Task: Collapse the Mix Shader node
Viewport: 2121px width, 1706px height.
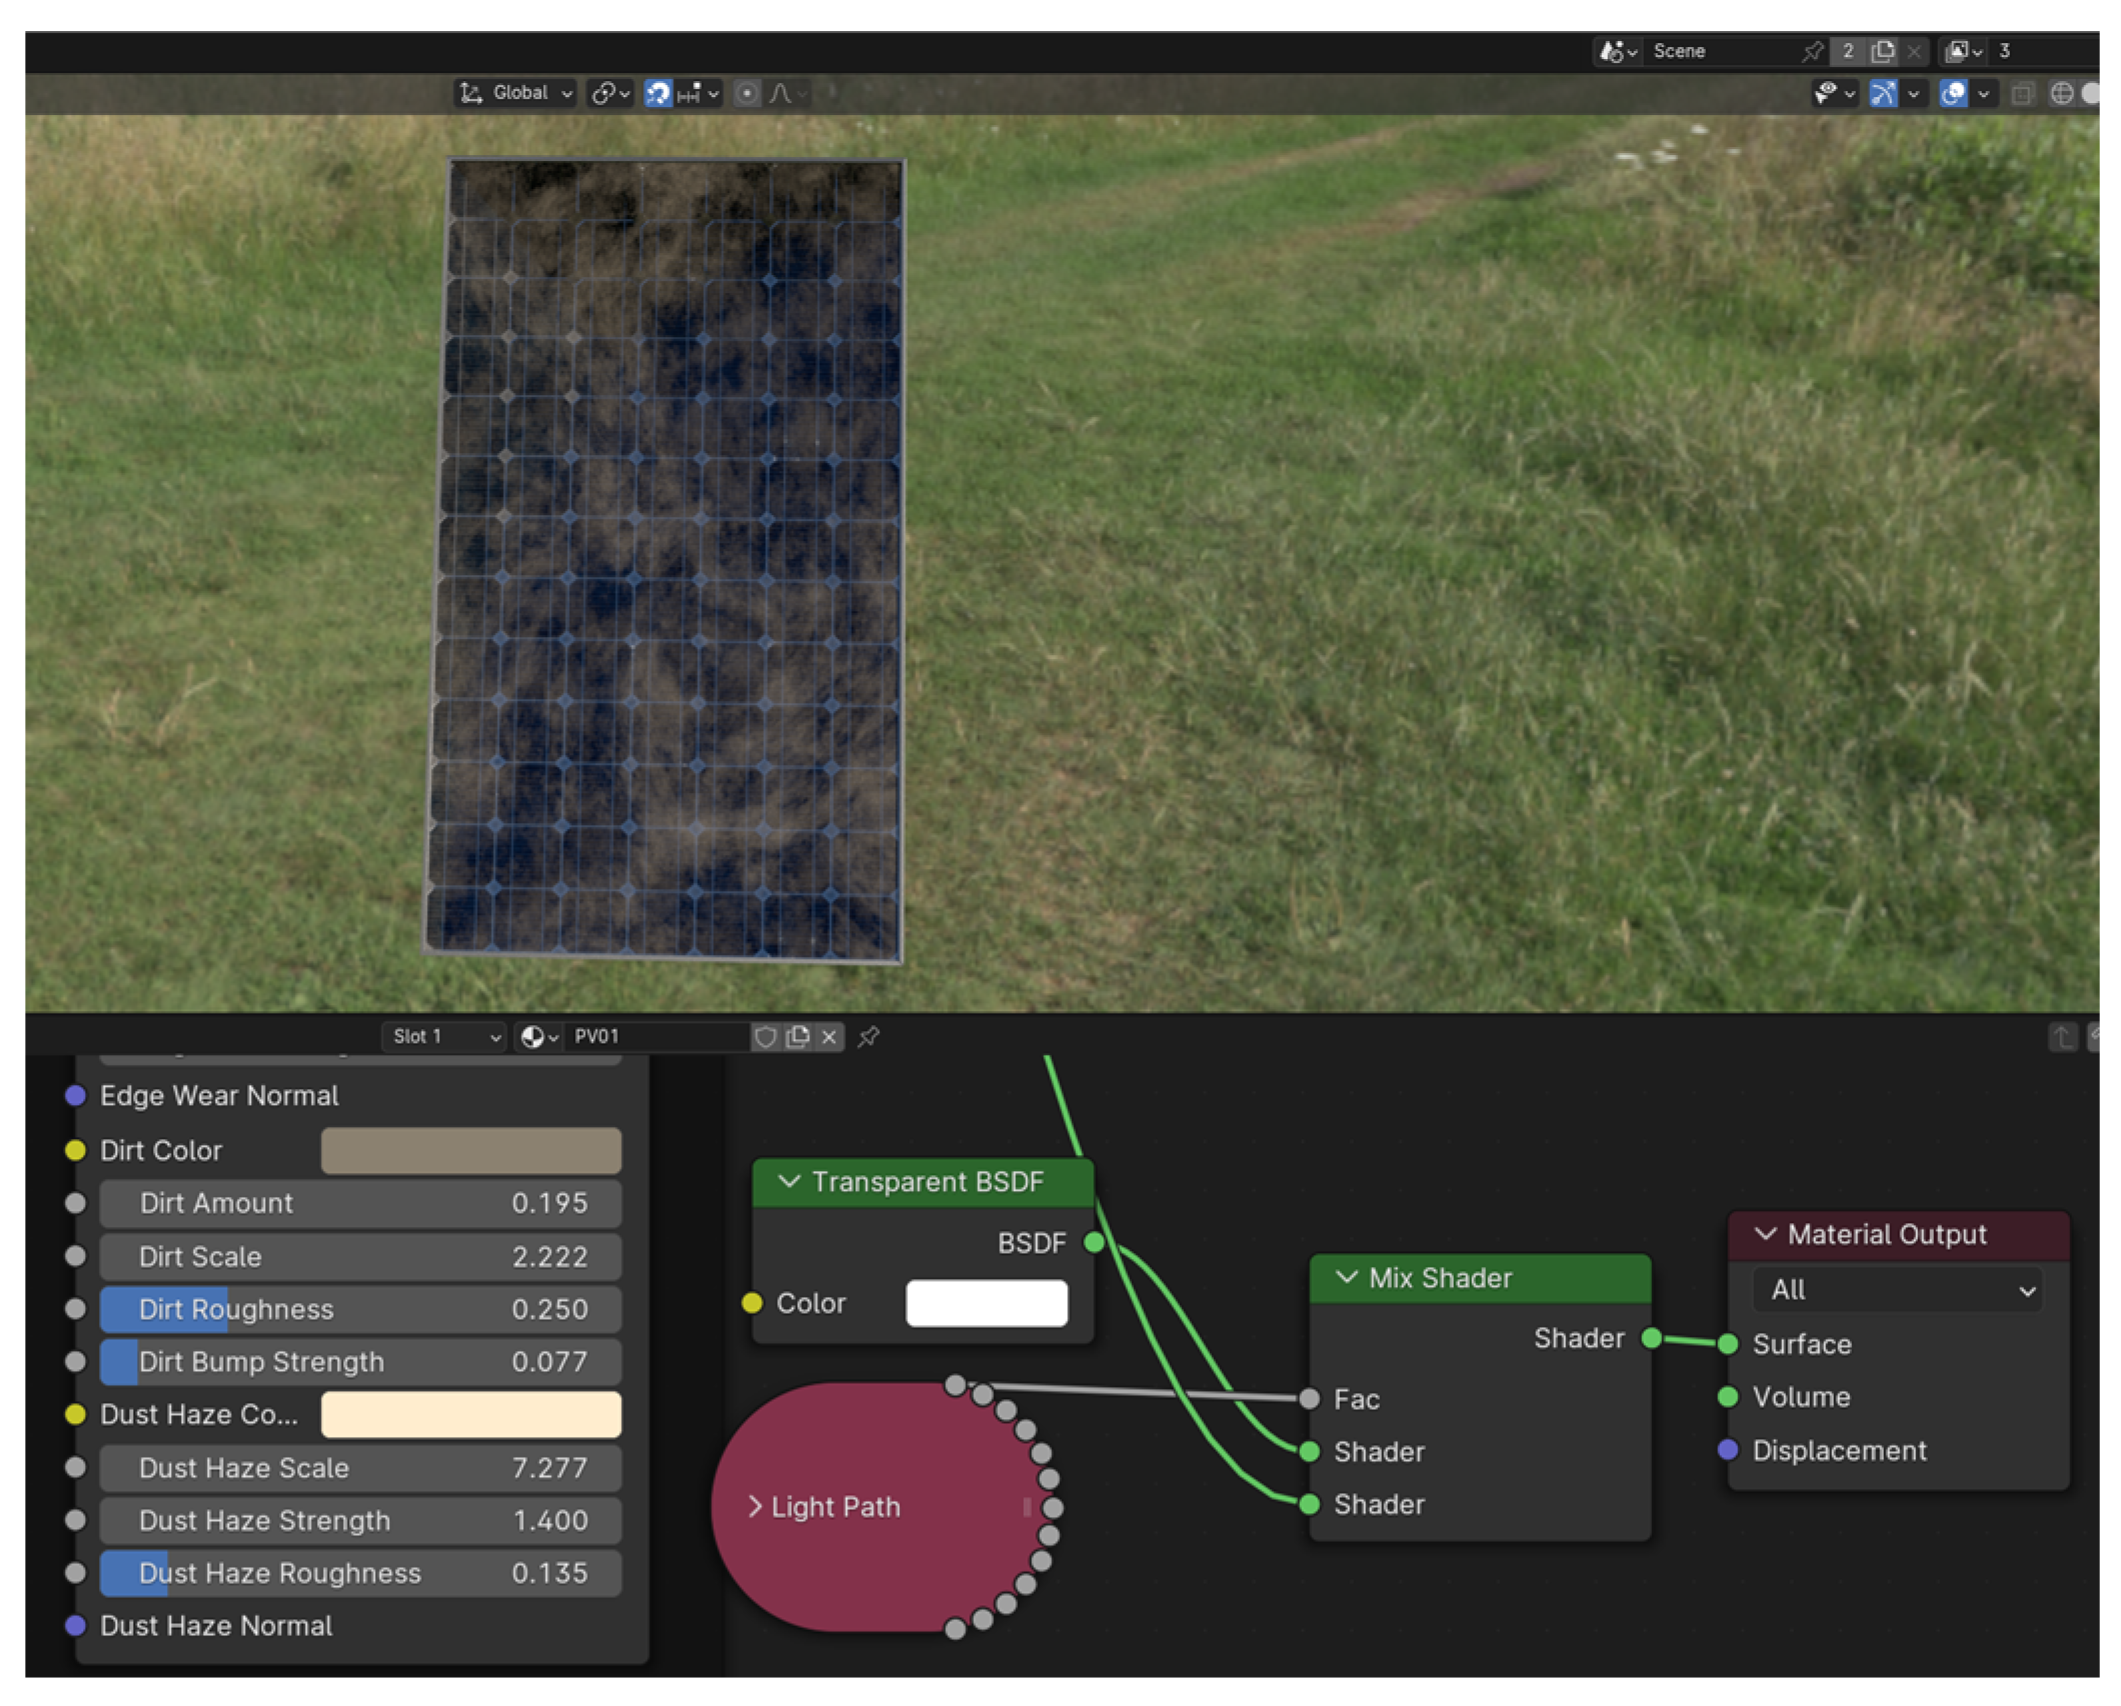Action: pyautogui.click(x=1346, y=1278)
